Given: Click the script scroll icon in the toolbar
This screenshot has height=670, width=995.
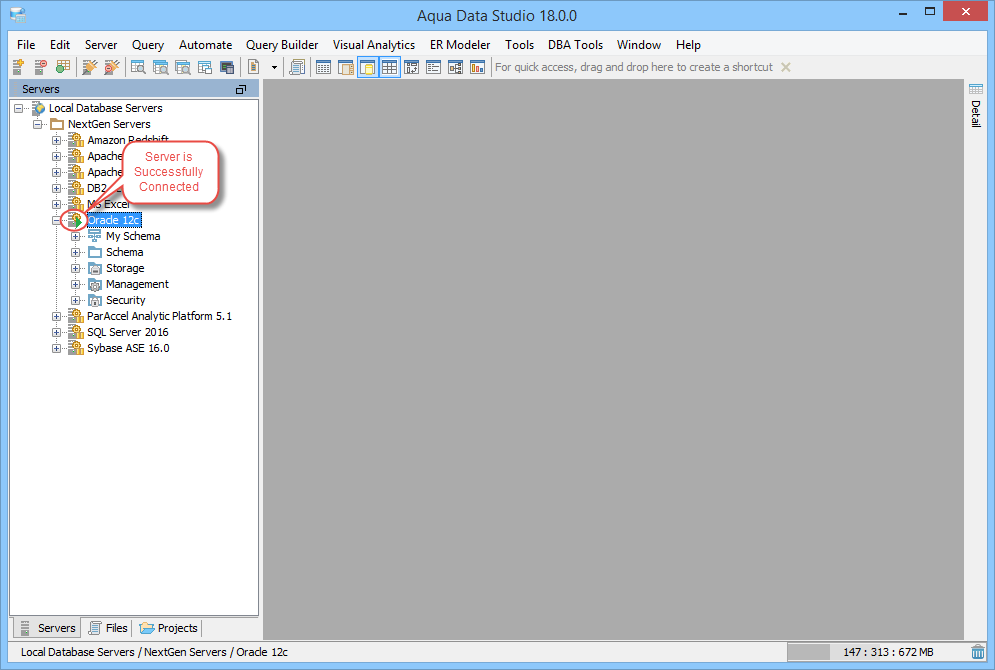Looking at the screenshot, I should (x=297, y=67).
